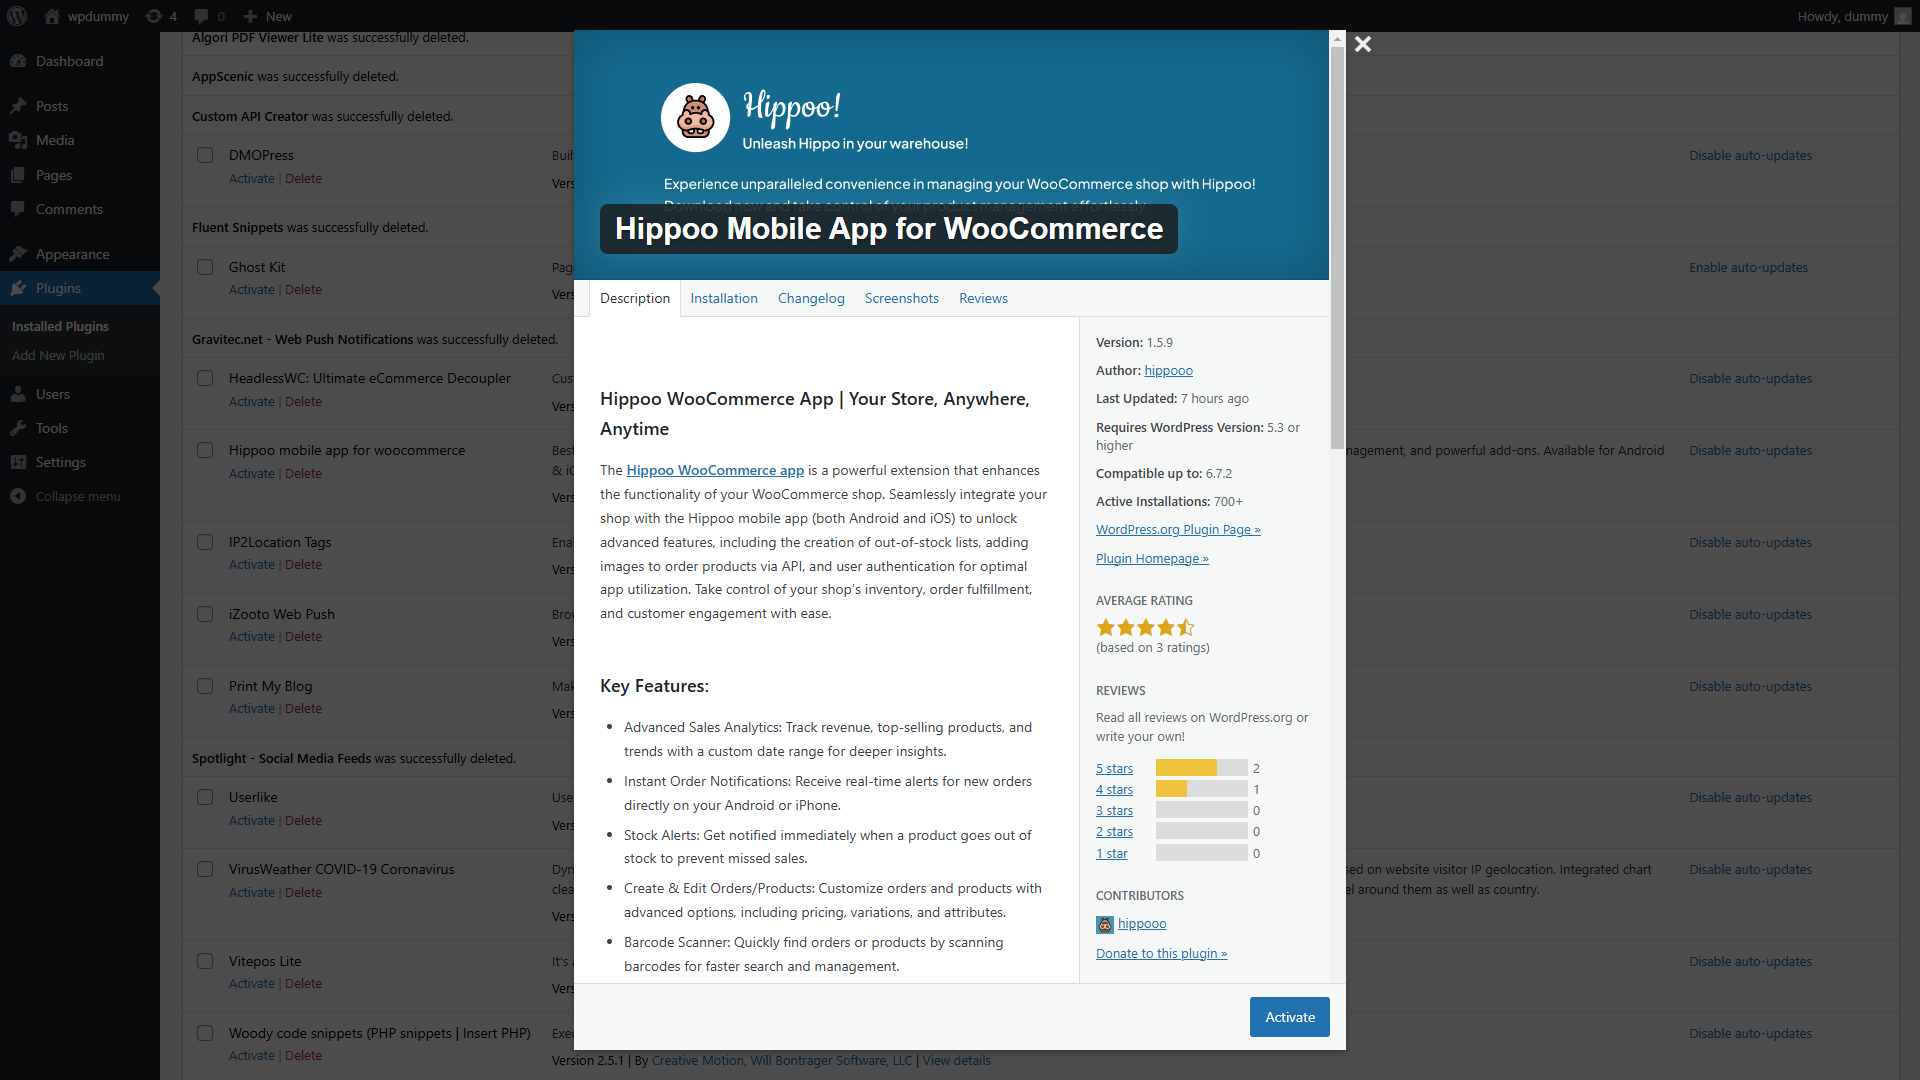Viewport: 1920px width, 1080px height.
Task: Open the Settings sliders icon
Action: 18,462
